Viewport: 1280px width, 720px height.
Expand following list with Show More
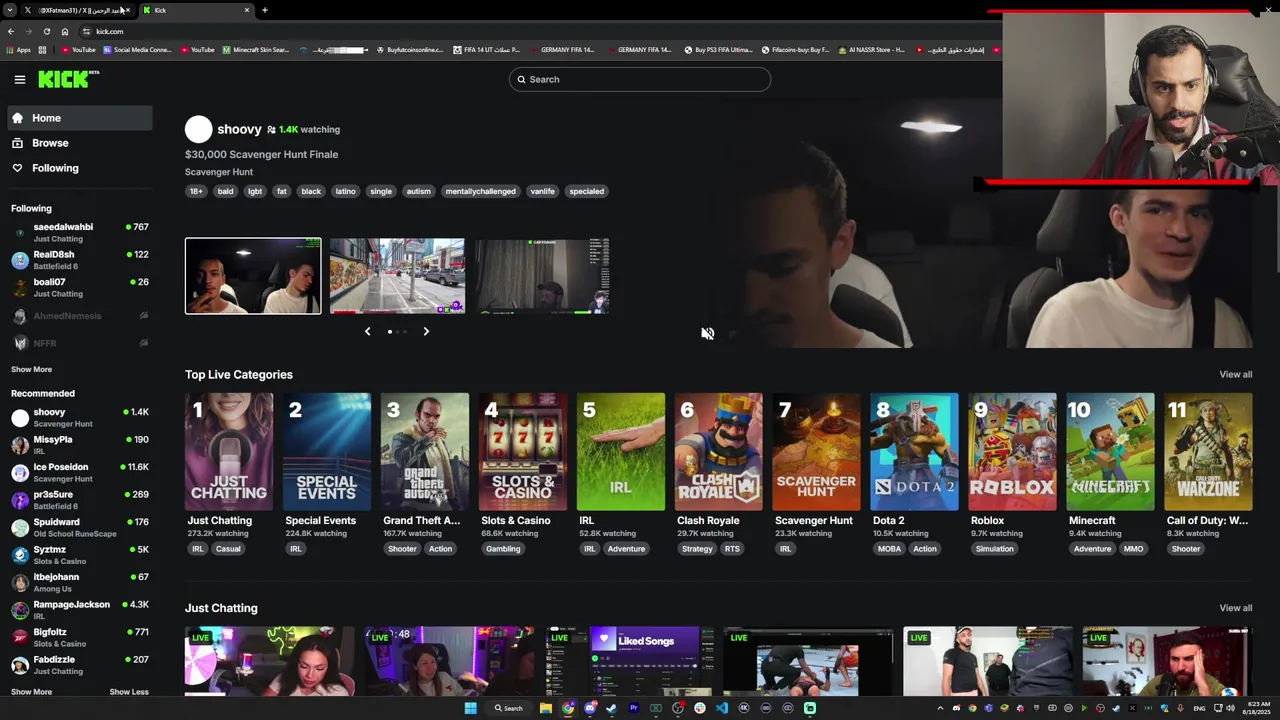(x=31, y=369)
